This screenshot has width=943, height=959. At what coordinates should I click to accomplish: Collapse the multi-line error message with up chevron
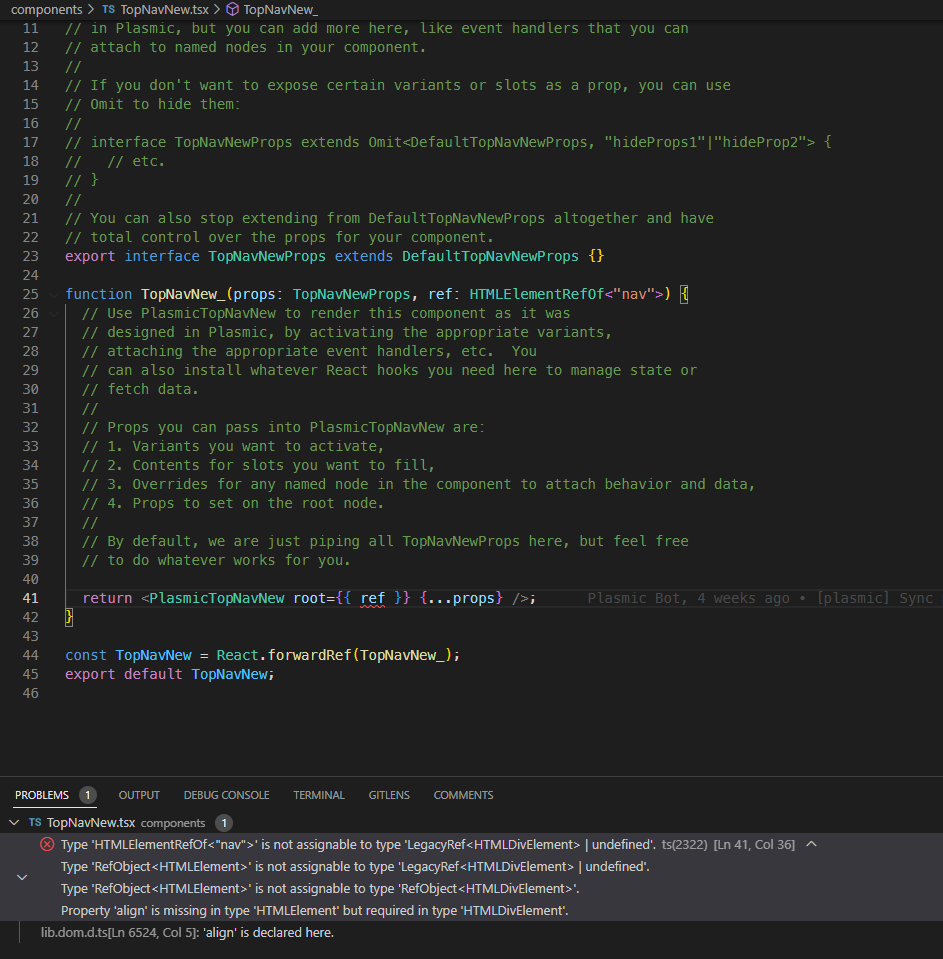[811, 844]
